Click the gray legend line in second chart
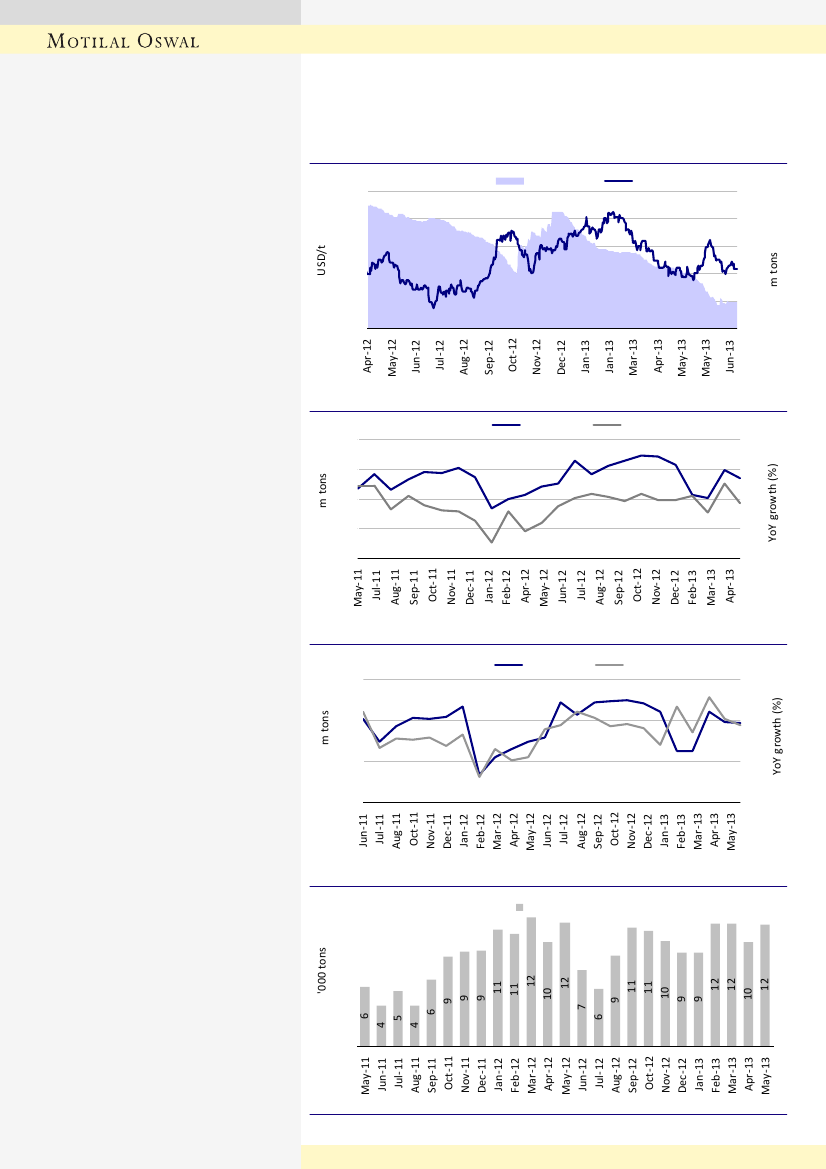The image size is (826, 1169). 607,425
